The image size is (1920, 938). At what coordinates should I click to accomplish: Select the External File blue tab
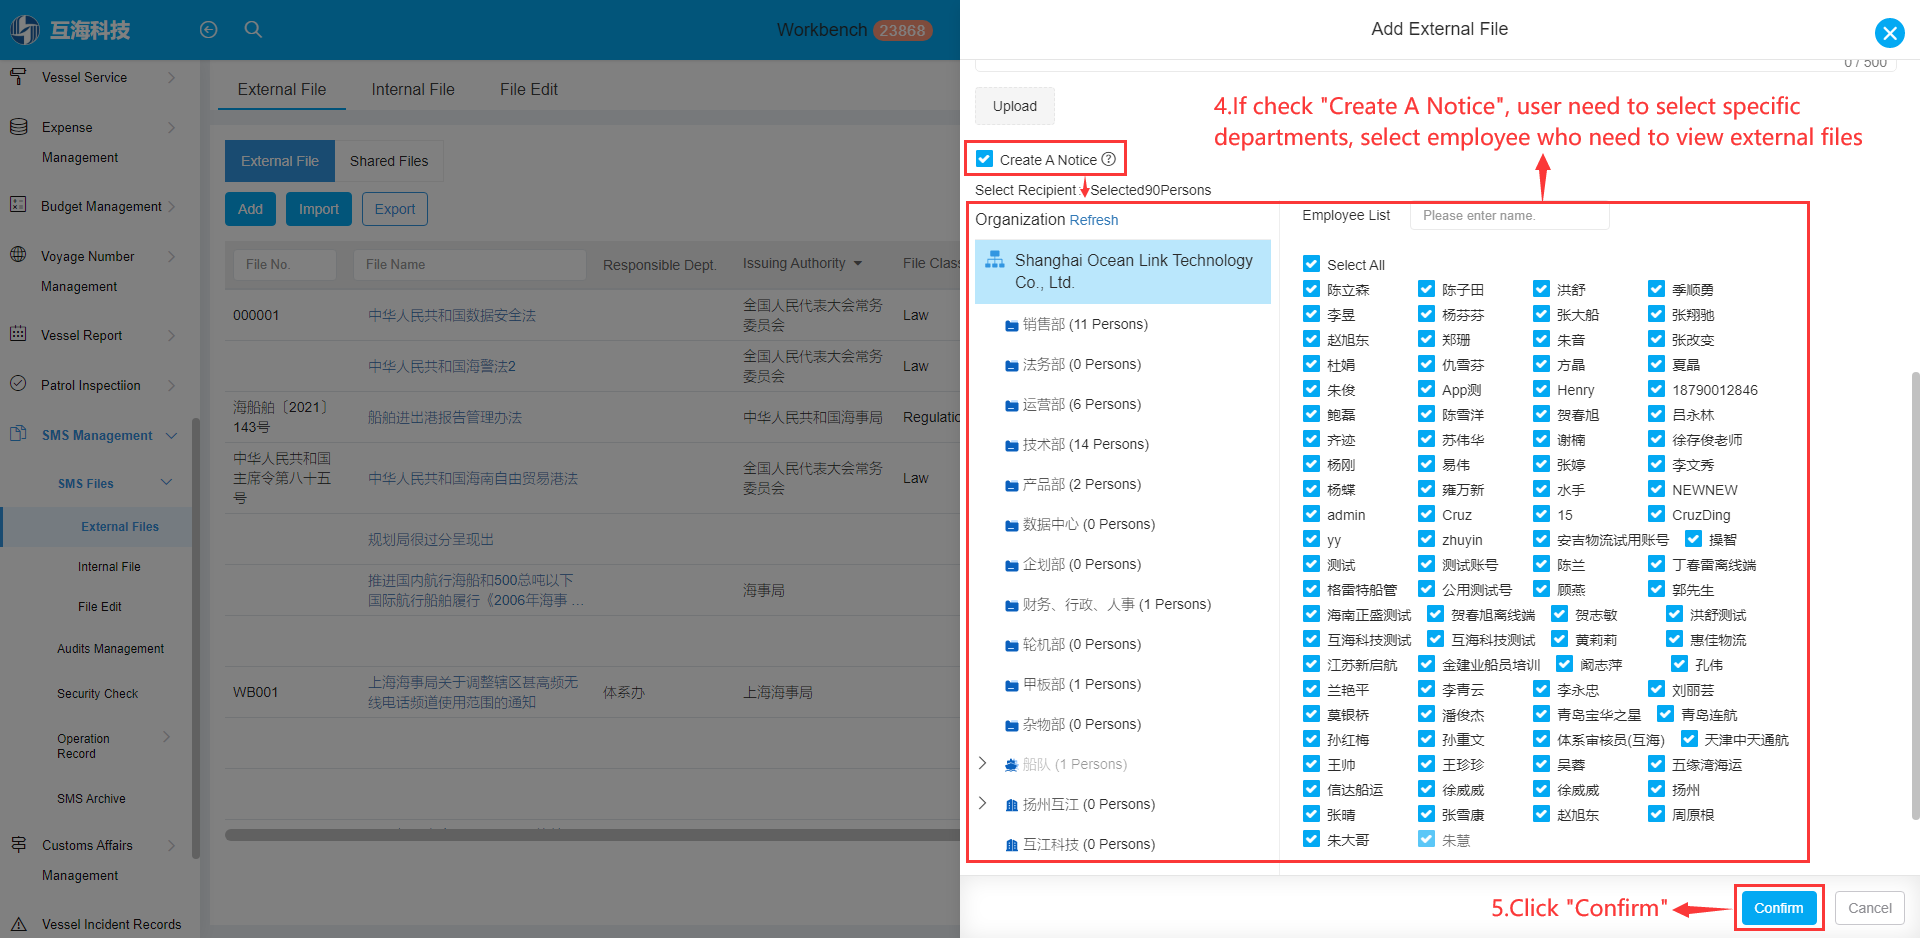280,161
